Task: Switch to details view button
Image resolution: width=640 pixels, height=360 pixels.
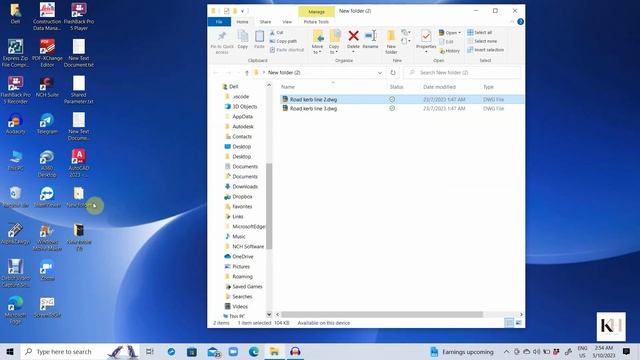Action: [509, 323]
